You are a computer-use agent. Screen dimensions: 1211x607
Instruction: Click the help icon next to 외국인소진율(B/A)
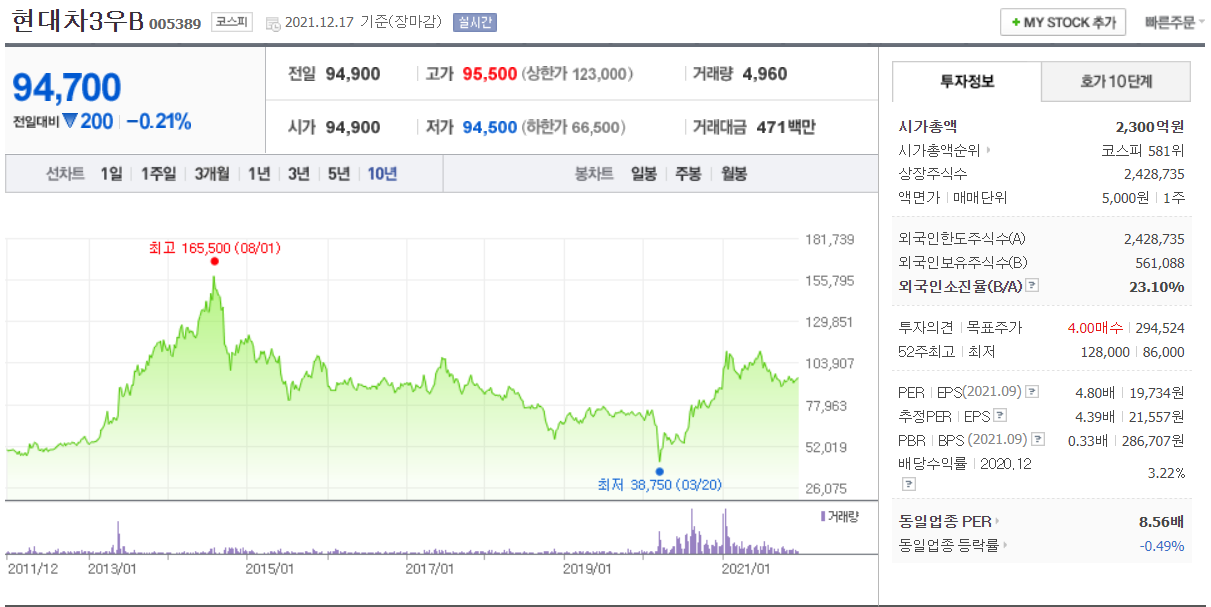(1032, 286)
